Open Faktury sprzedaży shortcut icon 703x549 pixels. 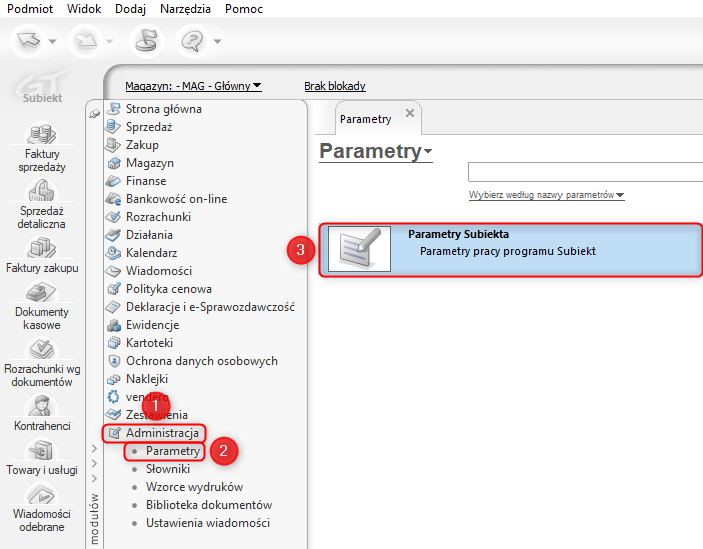pos(42,133)
